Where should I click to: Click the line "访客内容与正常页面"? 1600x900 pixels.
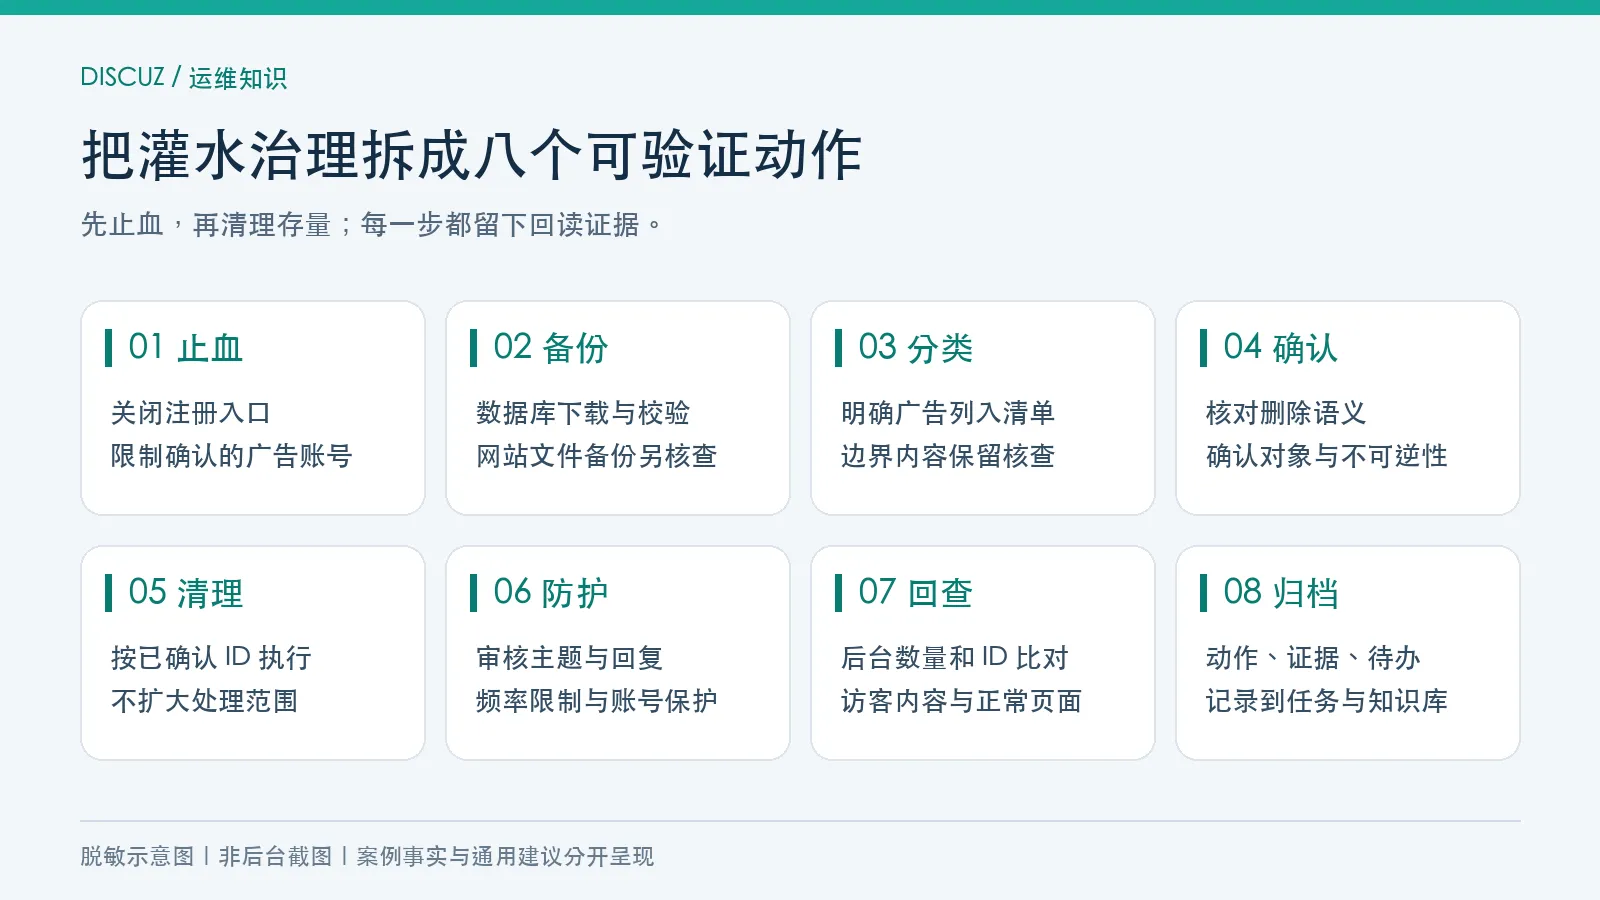point(961,701)
